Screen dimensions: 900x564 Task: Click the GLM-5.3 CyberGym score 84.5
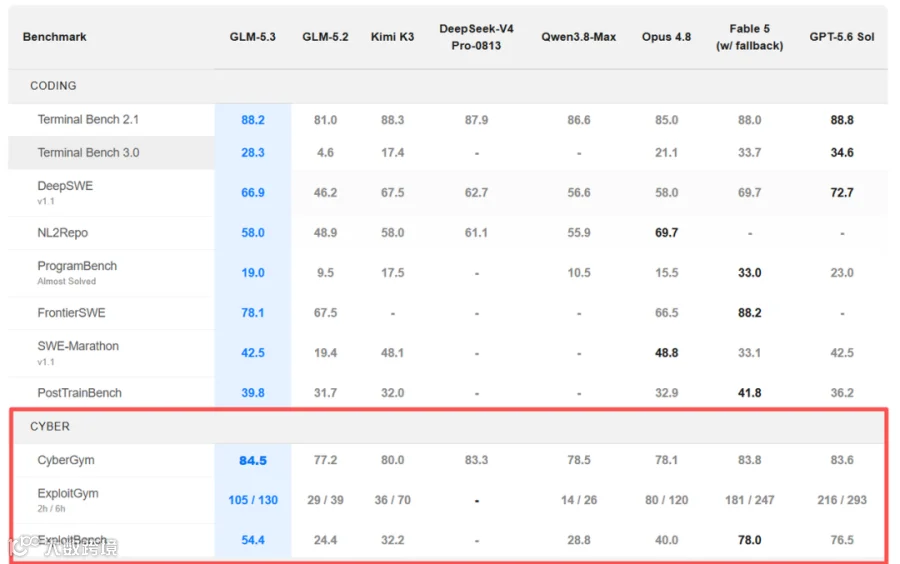[253, 461]
